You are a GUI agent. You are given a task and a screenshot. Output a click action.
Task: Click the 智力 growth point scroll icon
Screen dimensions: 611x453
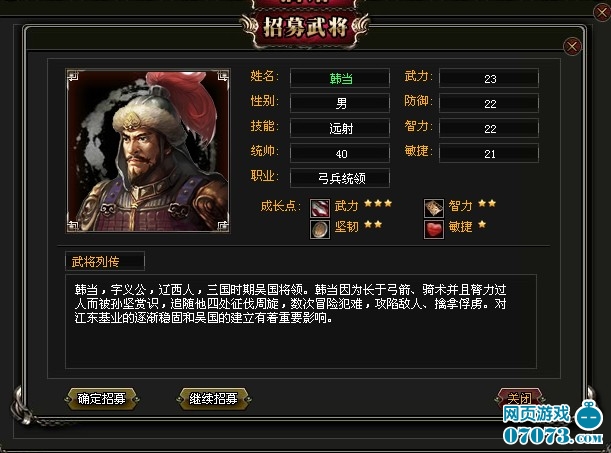point(434,208)
